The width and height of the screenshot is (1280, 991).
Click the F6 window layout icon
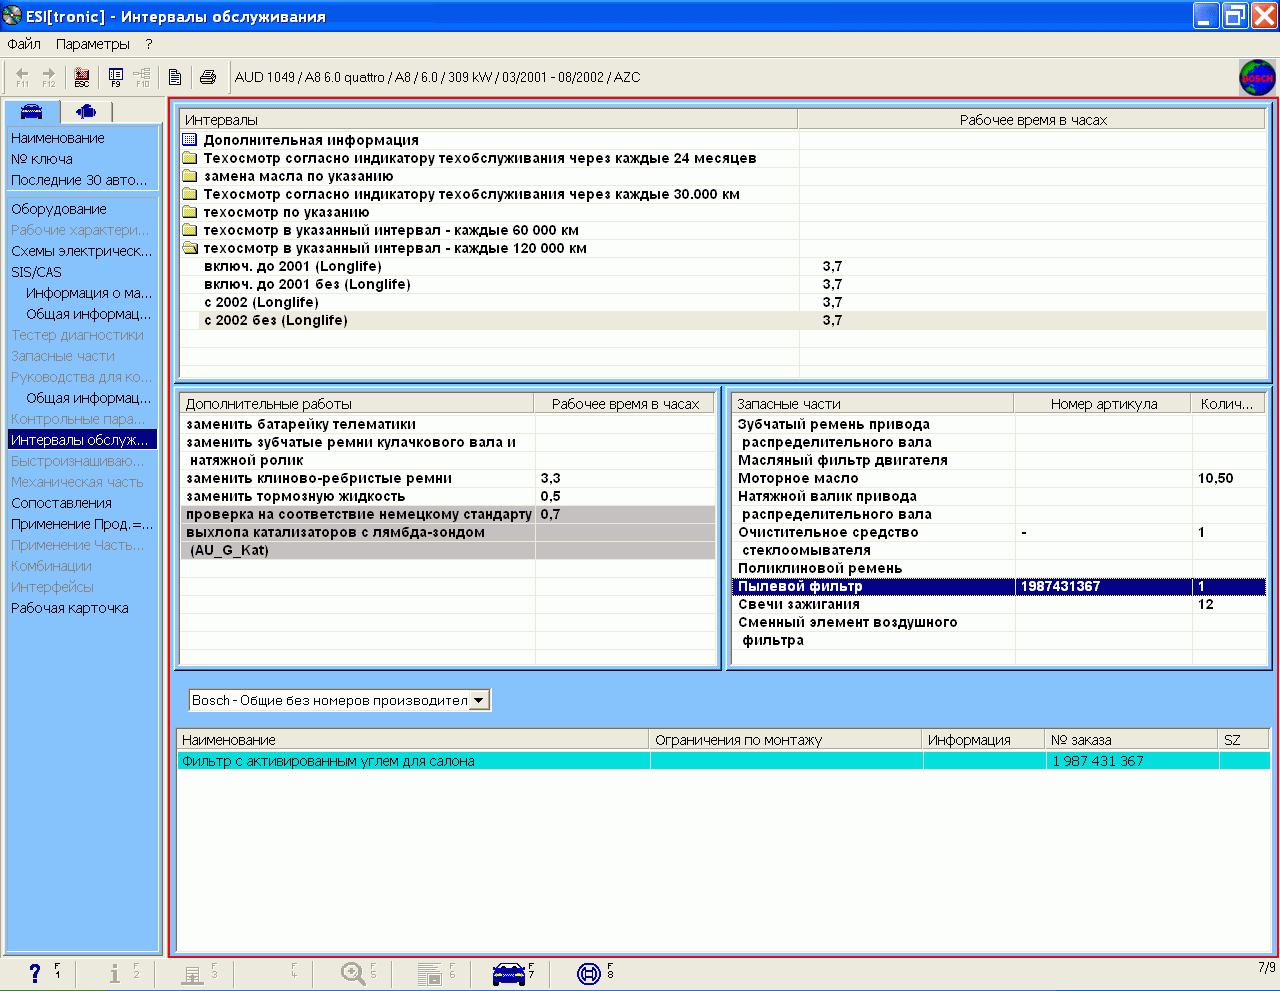(430, 973)
